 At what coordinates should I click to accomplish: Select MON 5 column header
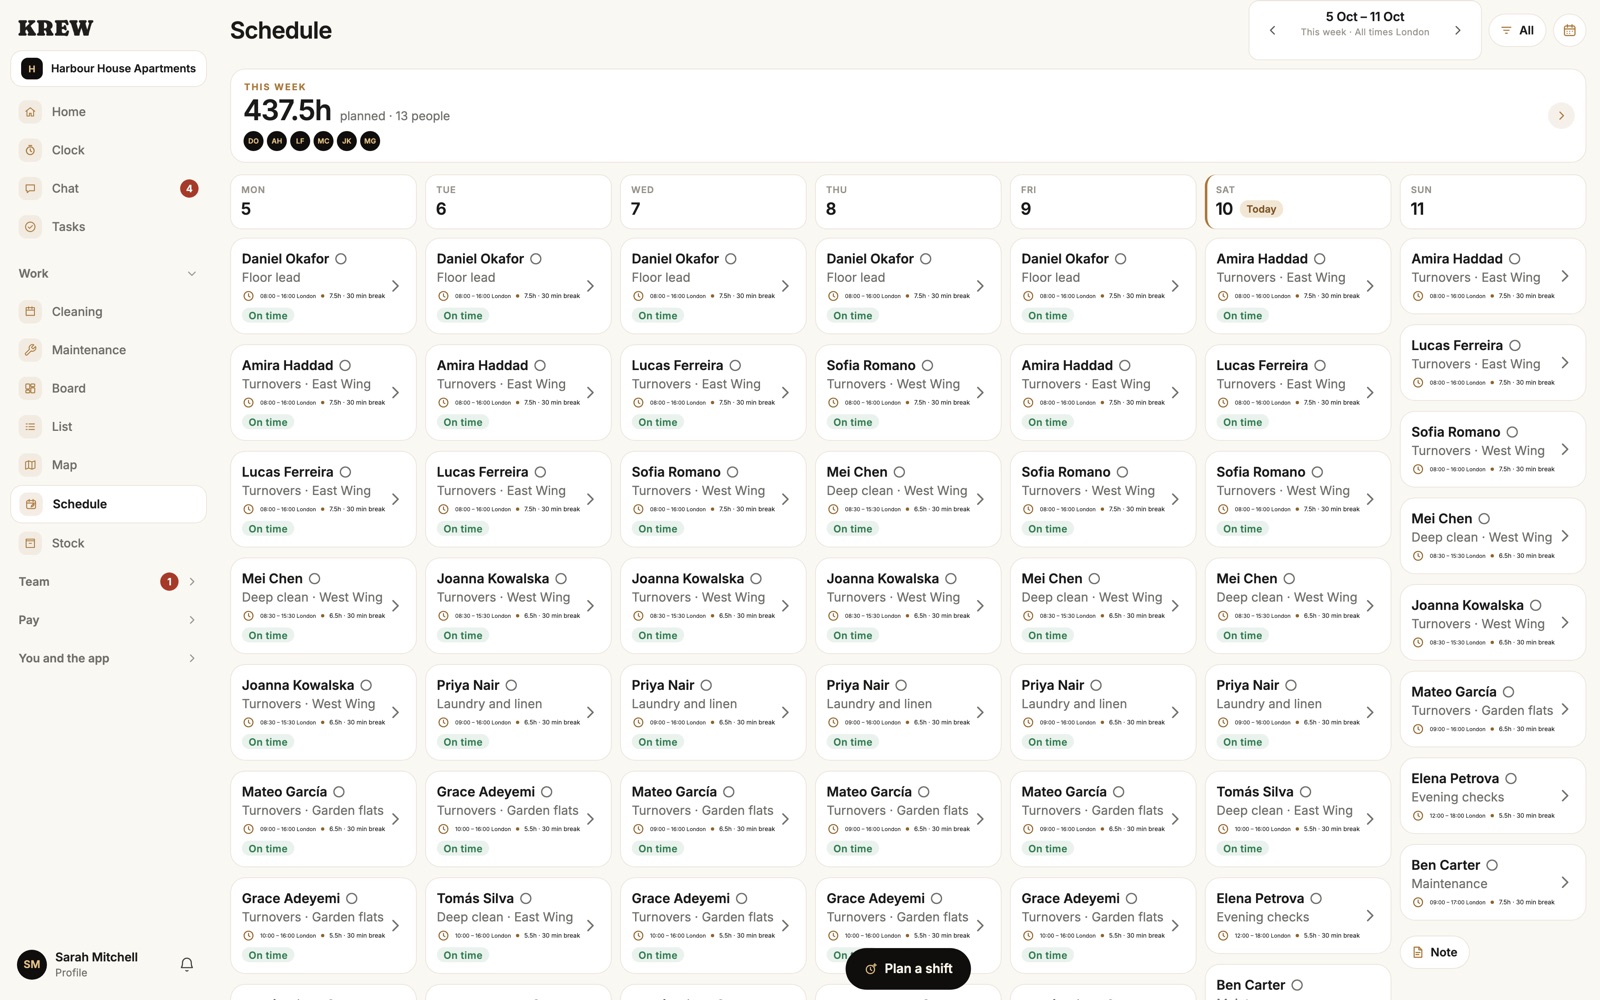[x=323, y=202]
